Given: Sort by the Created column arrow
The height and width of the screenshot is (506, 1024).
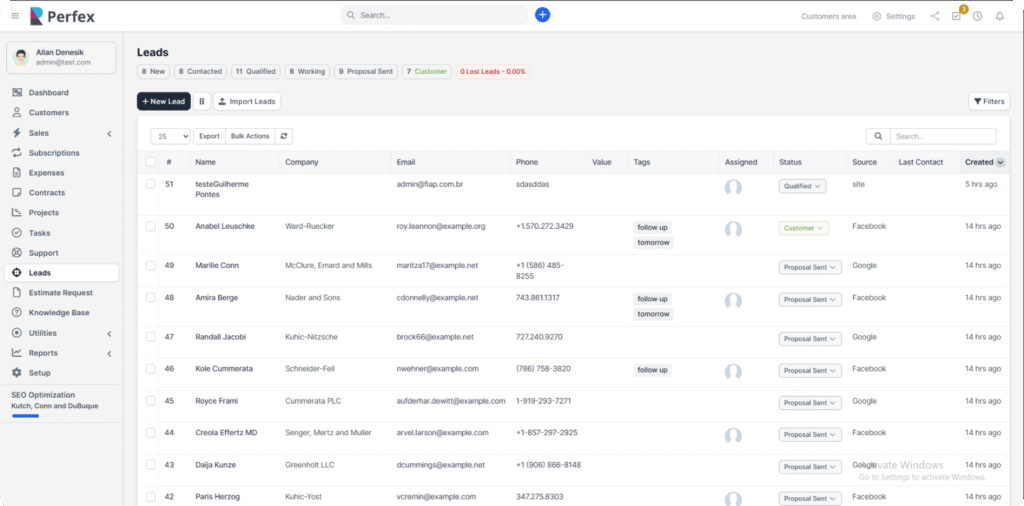Looking at the screenshot, I should coord(1000,162).
